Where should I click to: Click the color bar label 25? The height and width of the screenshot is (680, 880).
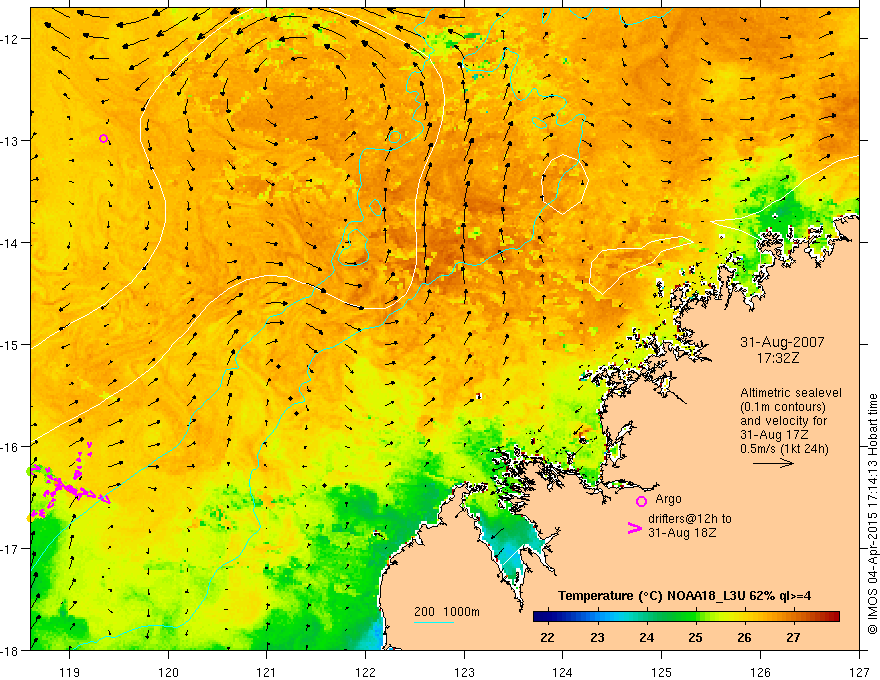tap(695, 638)
